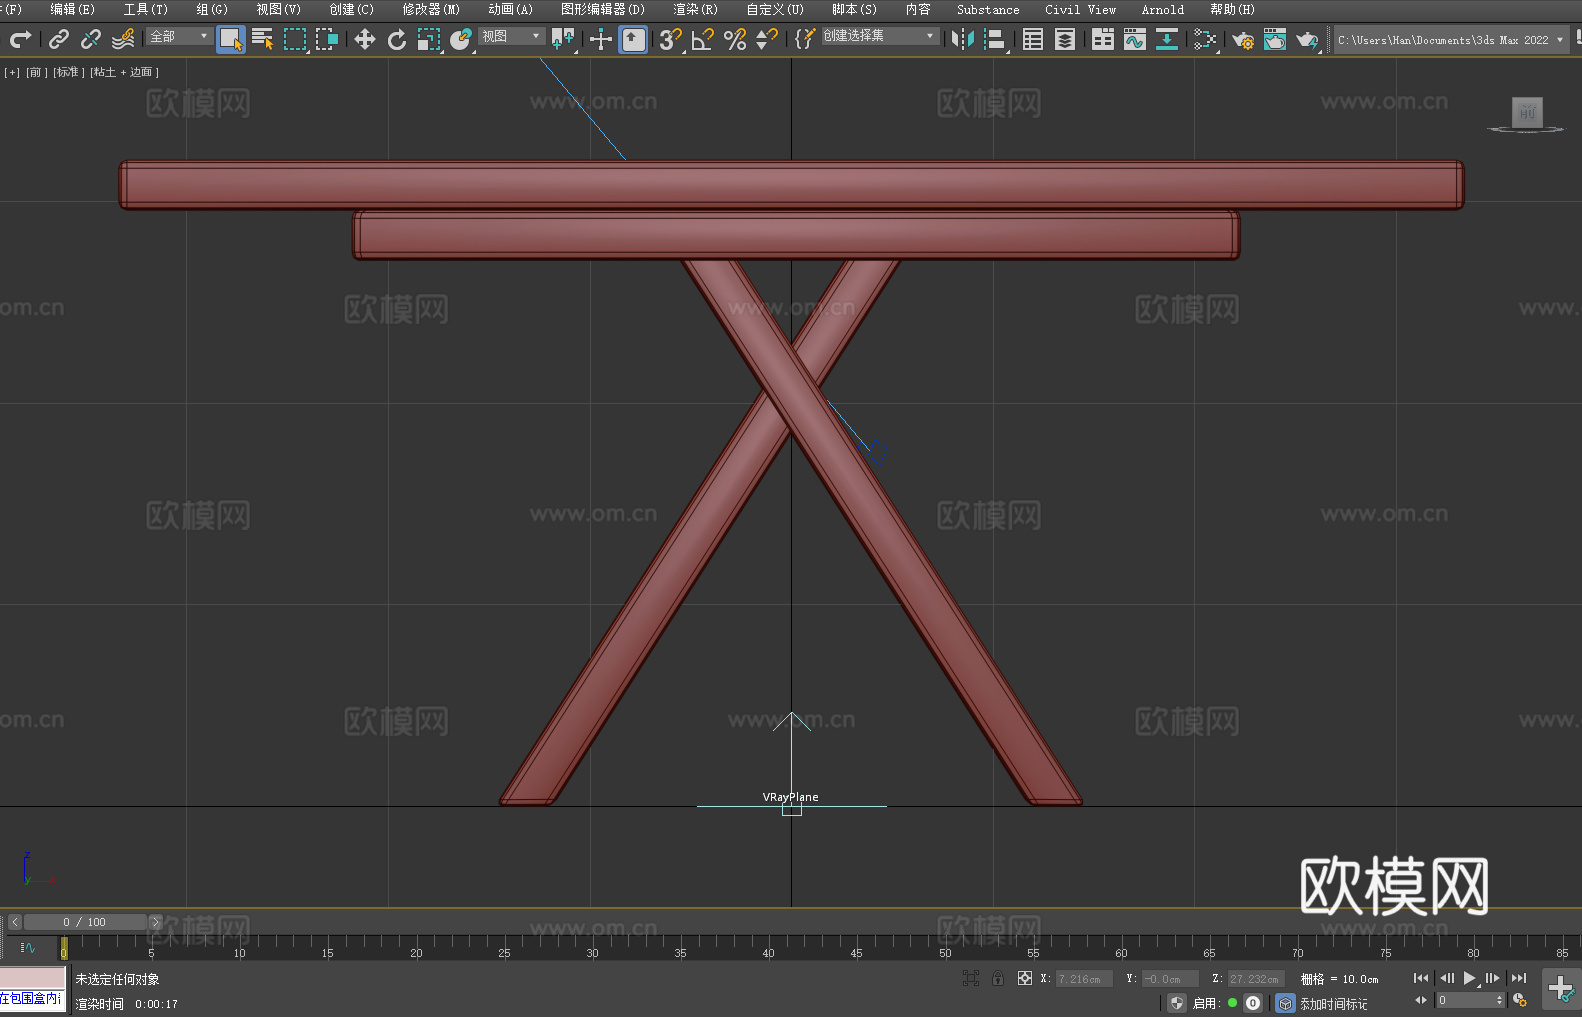The image size is (1582, 1017).
Task: Open the 渲染(R) menu
Action: pyautogui.click(x=695, y=9)
